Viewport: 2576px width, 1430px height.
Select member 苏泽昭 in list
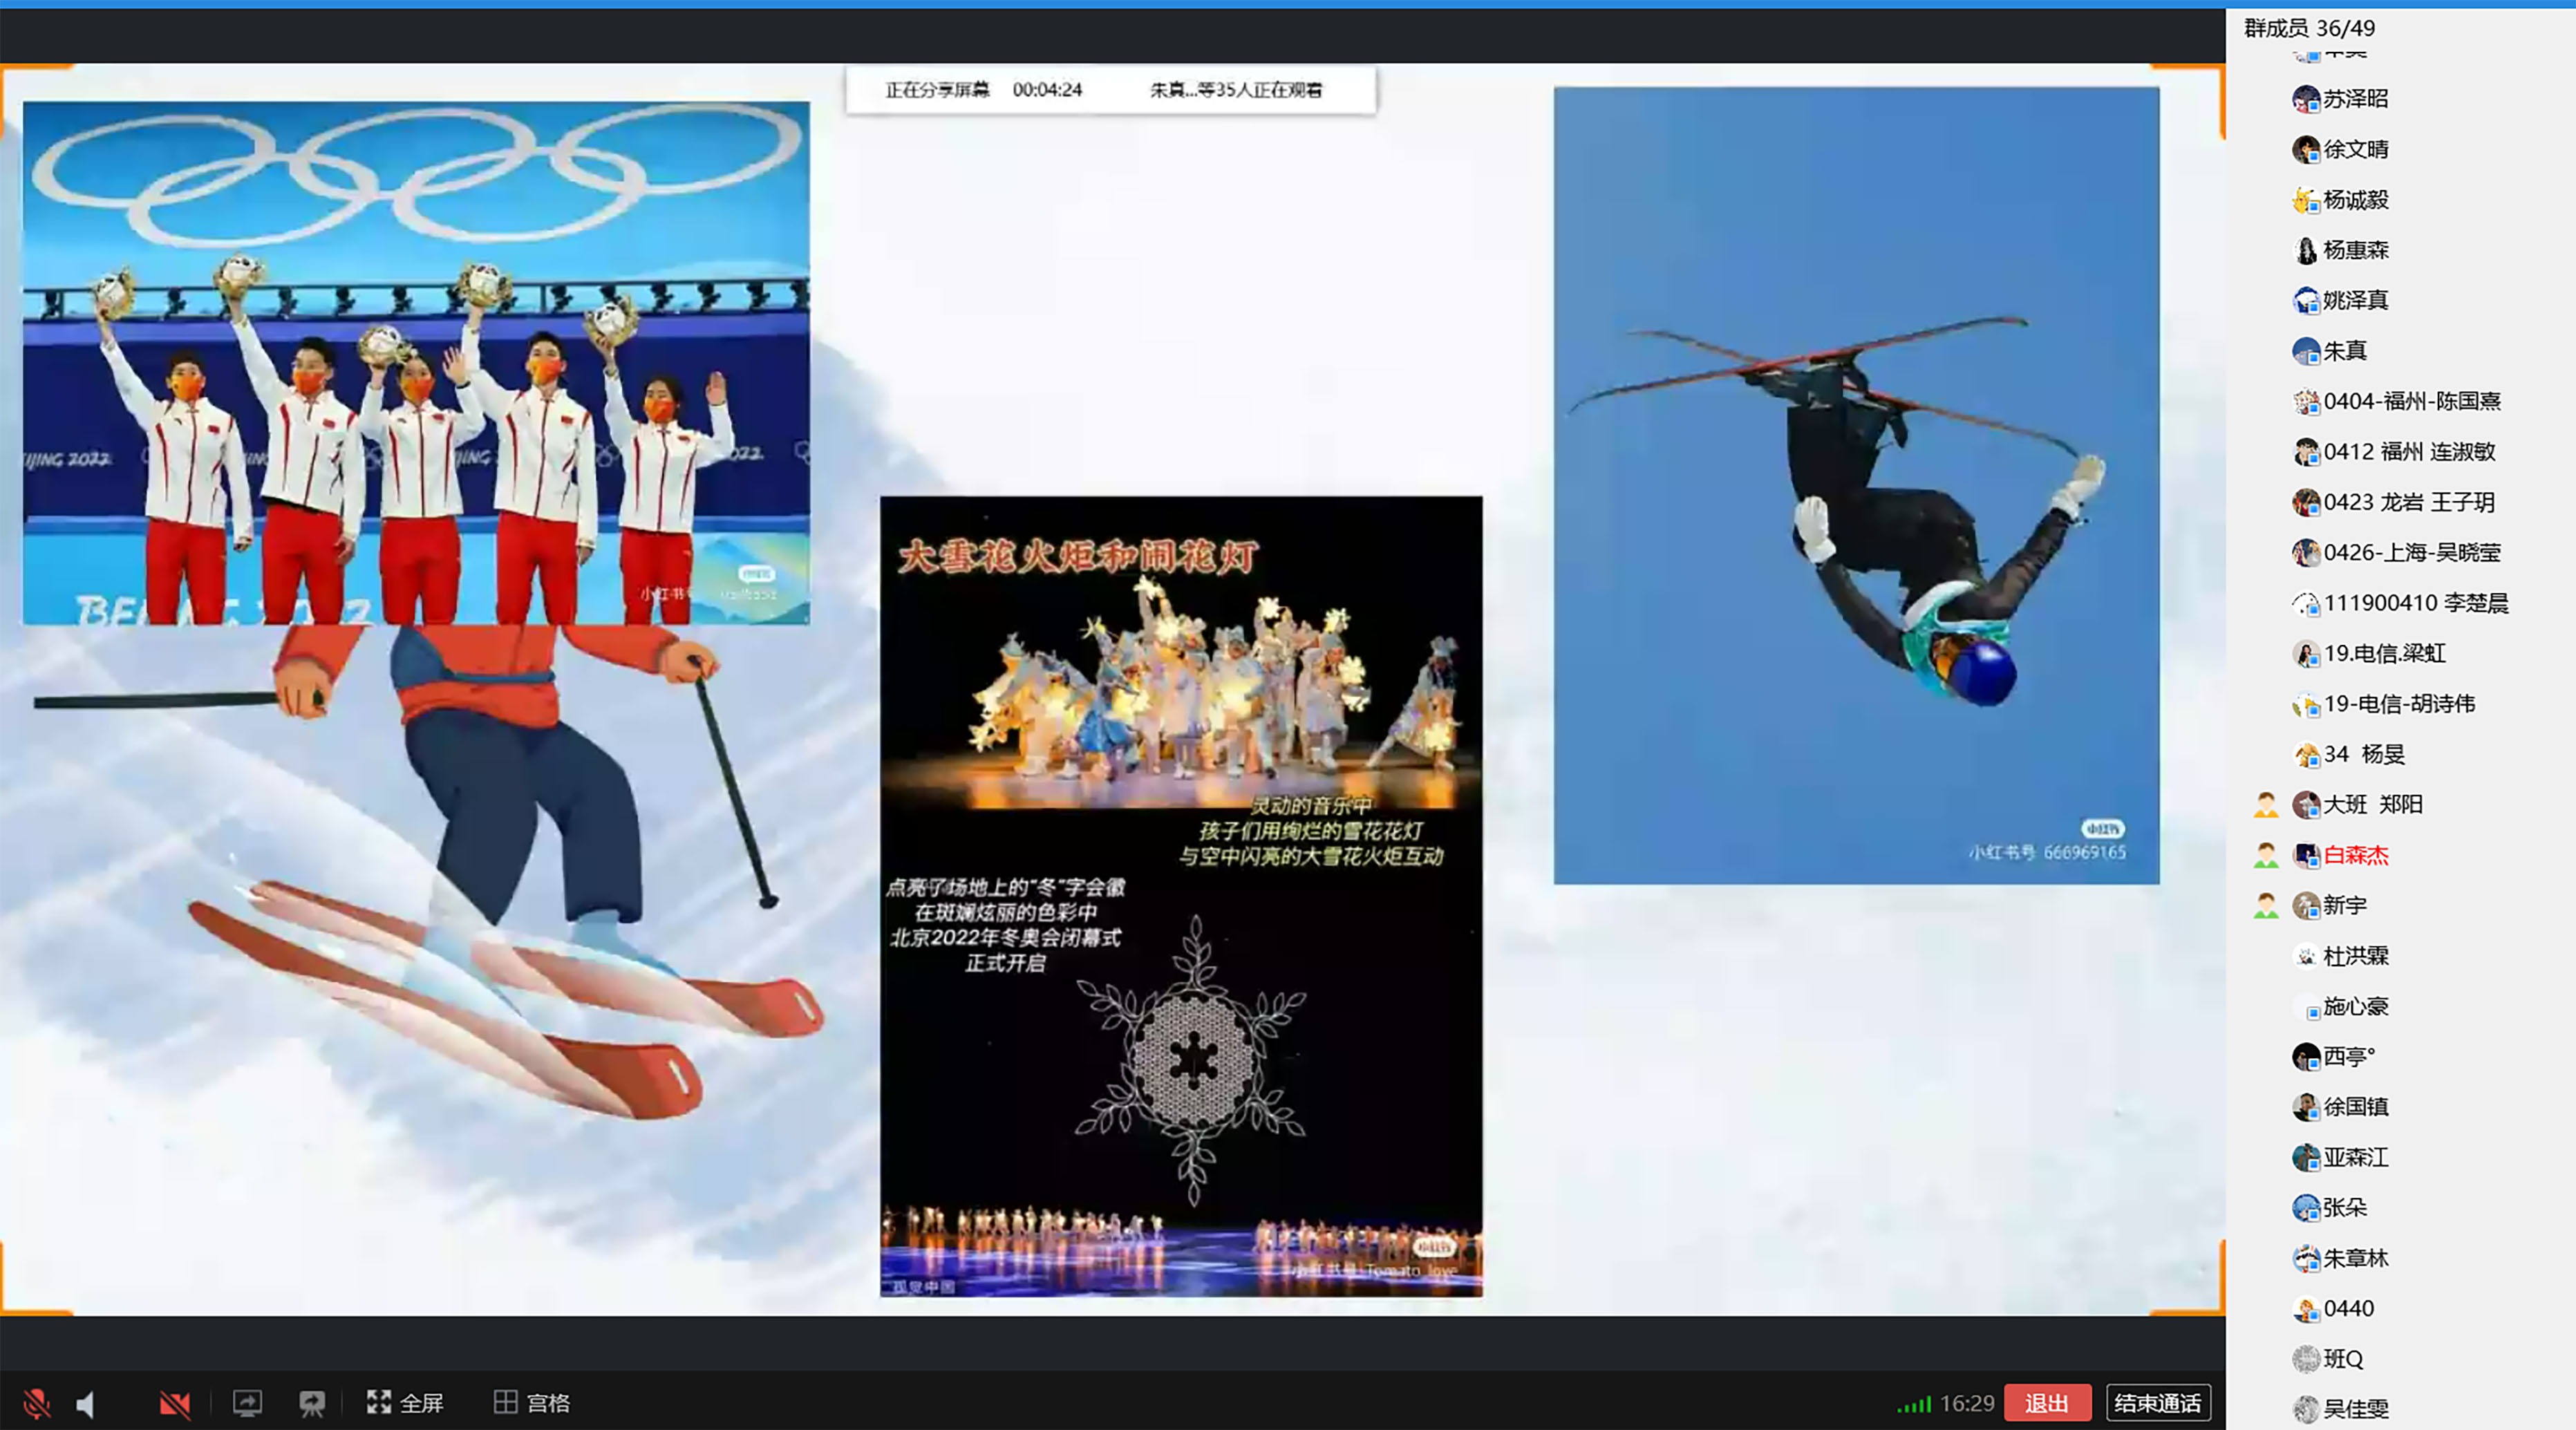coord(2355,99)
